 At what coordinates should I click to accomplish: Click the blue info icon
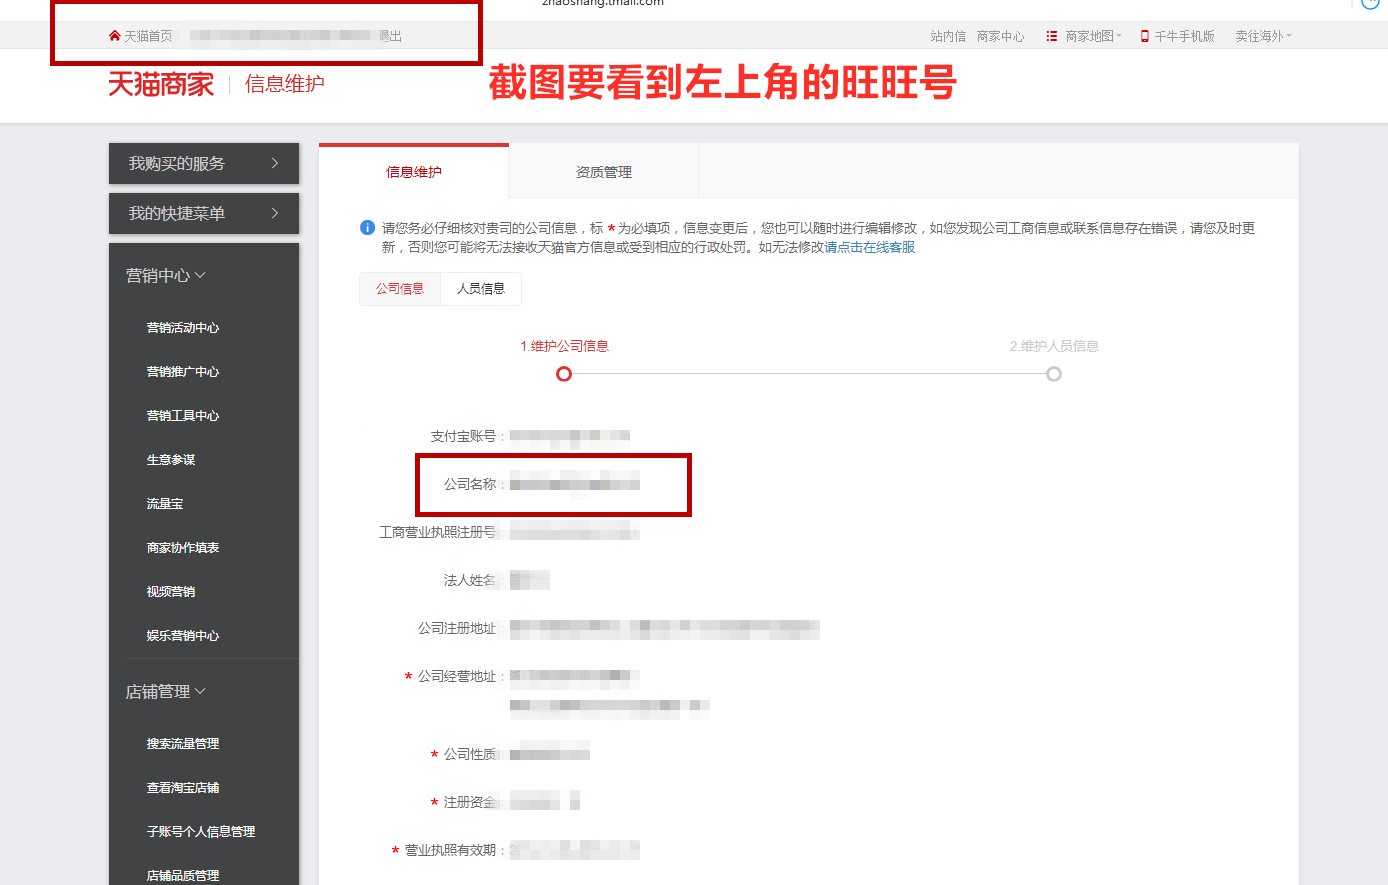tap(367, 228)
